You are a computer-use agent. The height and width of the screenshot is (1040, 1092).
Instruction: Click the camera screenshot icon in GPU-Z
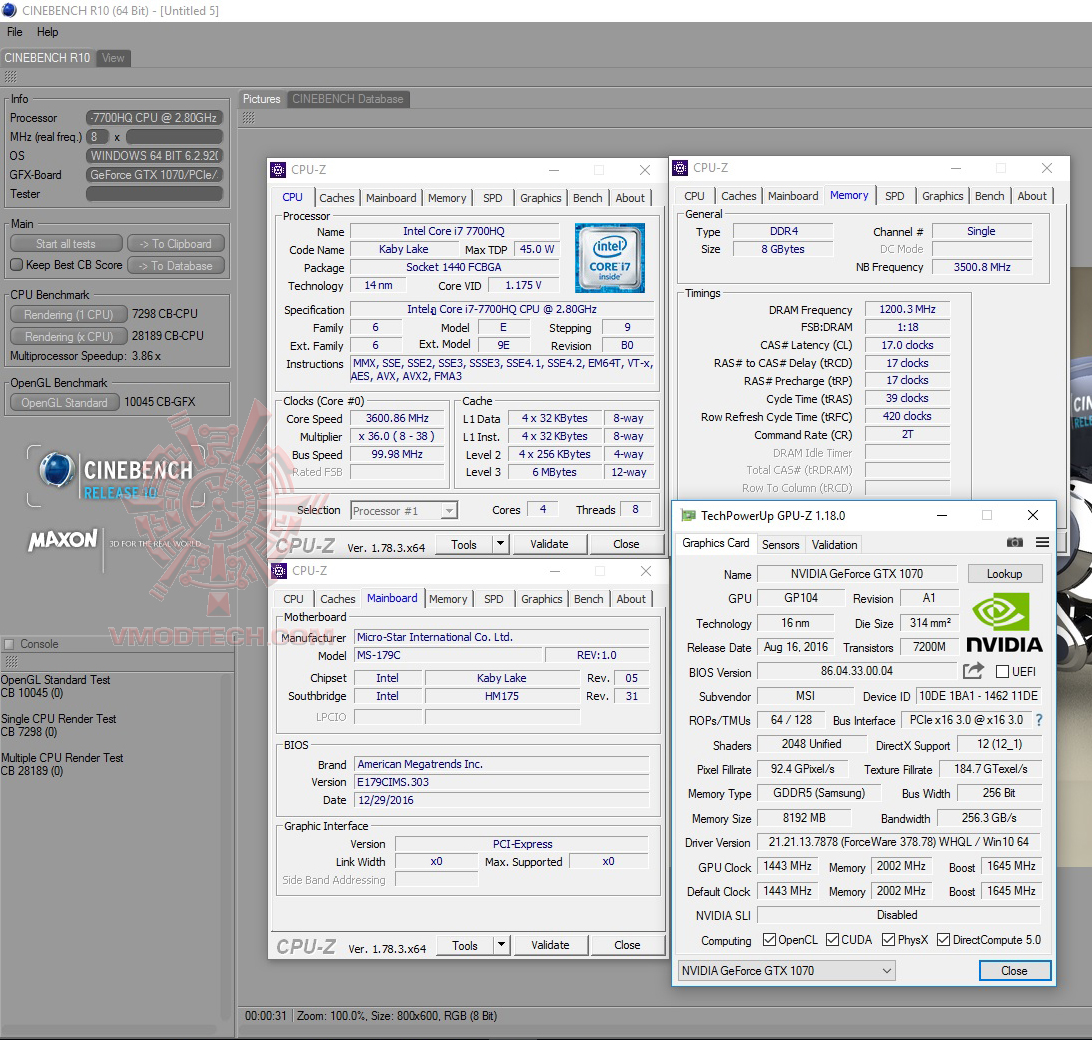(1014, 541)
